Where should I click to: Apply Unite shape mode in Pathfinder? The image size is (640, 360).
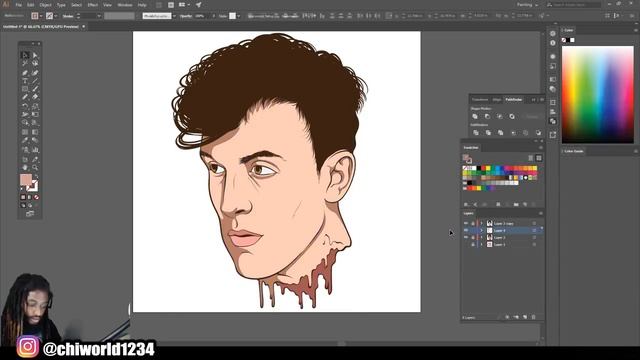(475, 116)
